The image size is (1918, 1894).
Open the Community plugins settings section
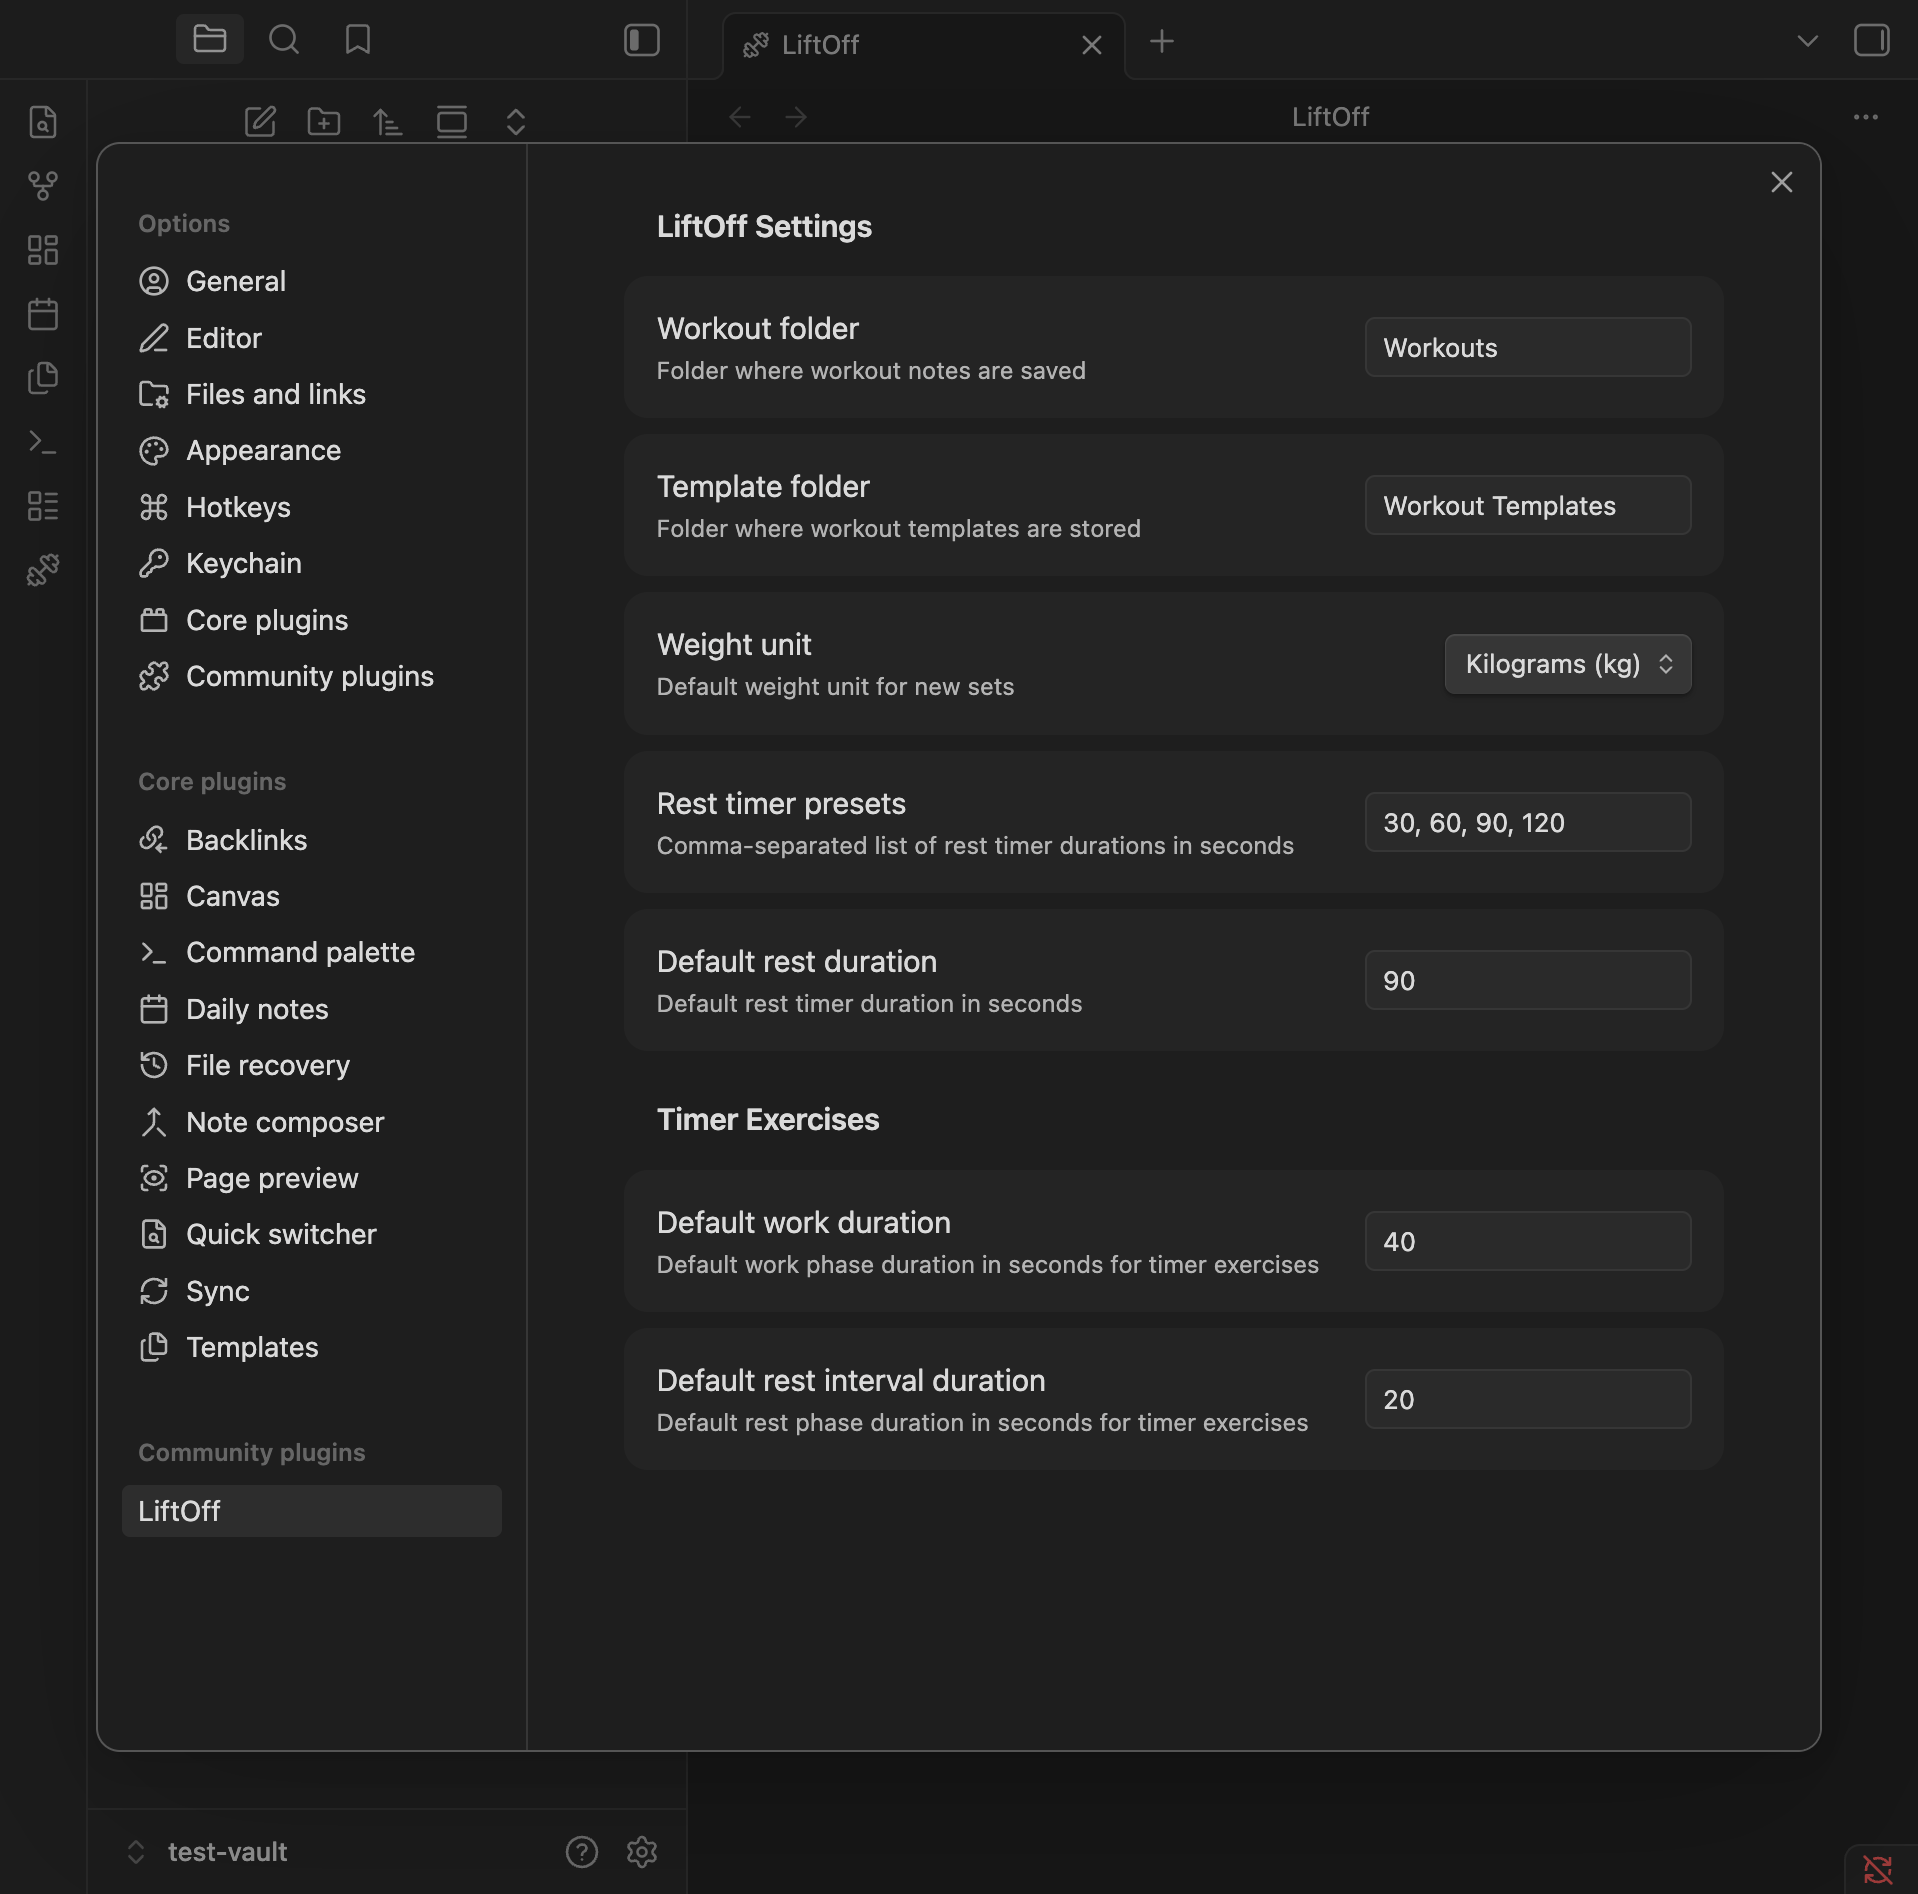point(310,676)
